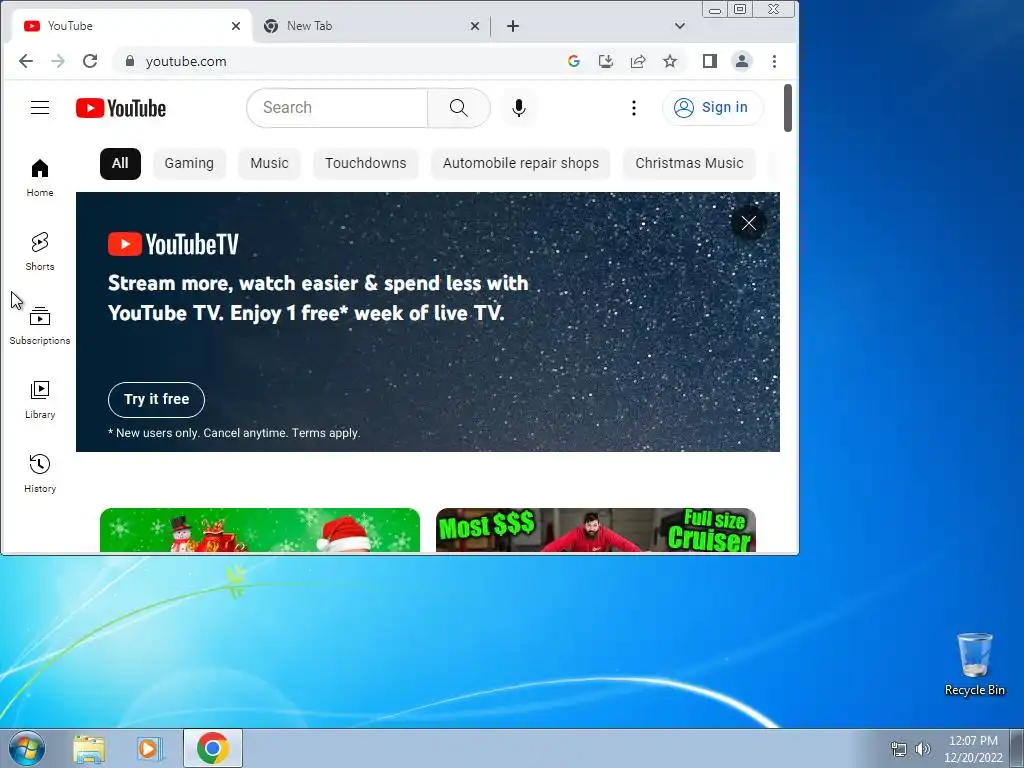Select Automobile repair shops chip
Viewport: 1024px width, 768px height.
click(520, 164)
